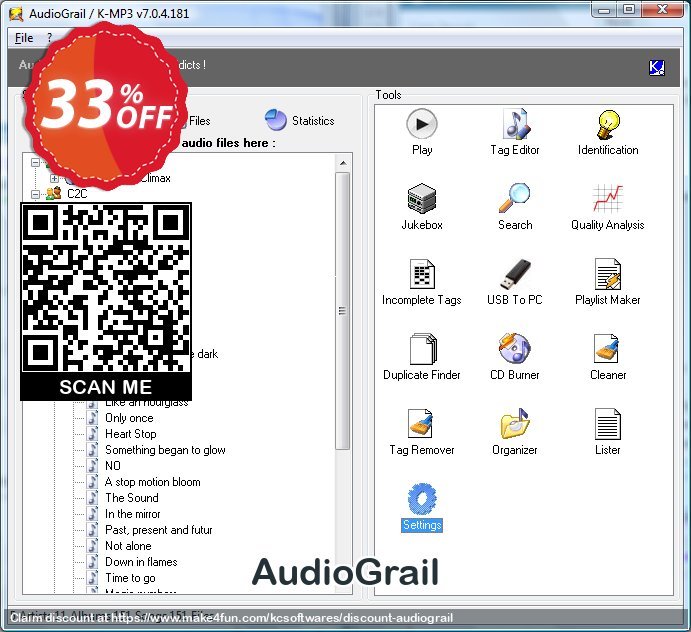Viewport: 691px width, 632px height.
Task: Click the file tree scrollbar thumb
Action: tap(342, 311)
